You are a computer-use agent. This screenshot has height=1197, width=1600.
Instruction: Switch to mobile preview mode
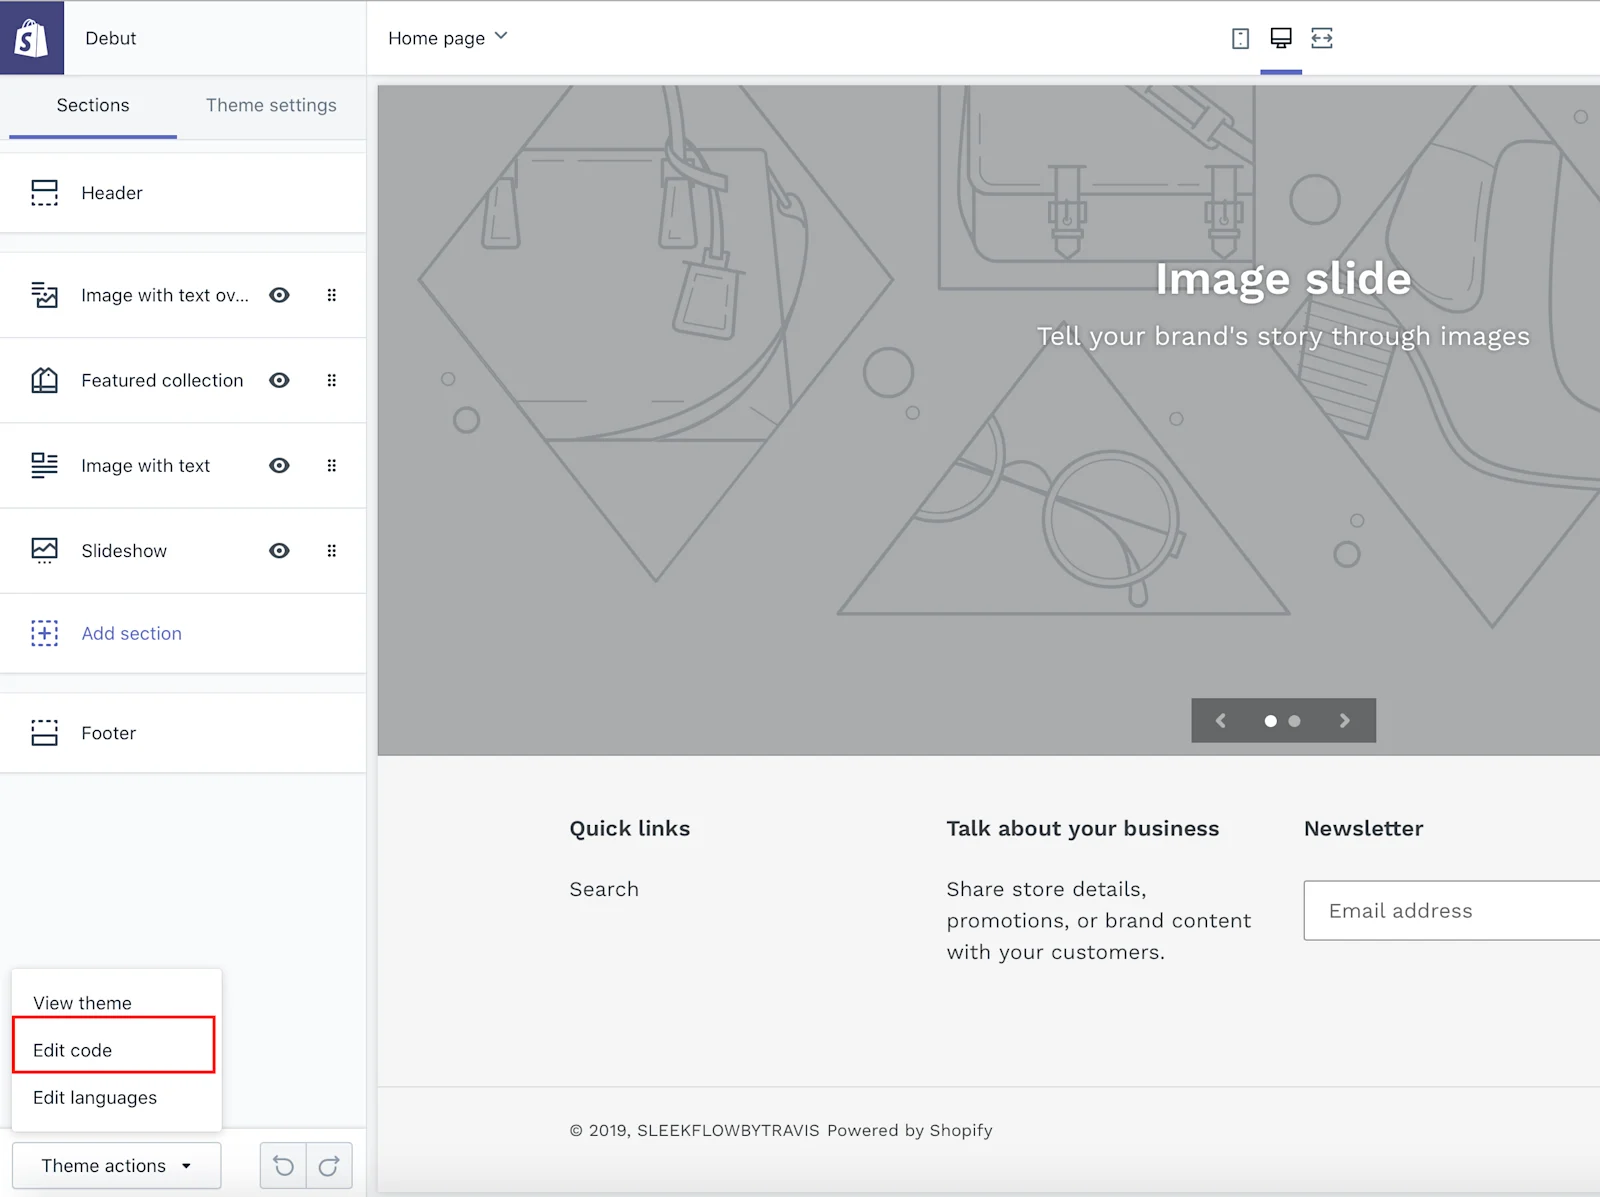pos(1240,38)
